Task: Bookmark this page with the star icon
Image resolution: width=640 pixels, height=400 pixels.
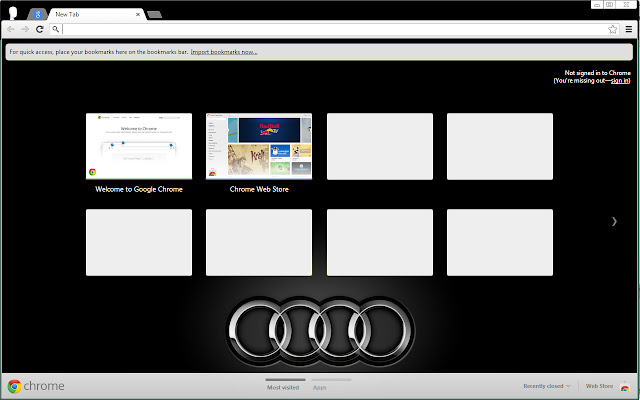Action: pos(612,29)
